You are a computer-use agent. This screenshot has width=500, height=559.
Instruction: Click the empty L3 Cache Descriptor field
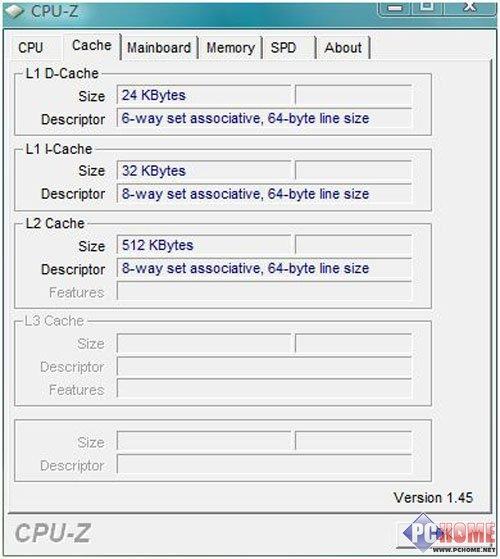[264, 366]
